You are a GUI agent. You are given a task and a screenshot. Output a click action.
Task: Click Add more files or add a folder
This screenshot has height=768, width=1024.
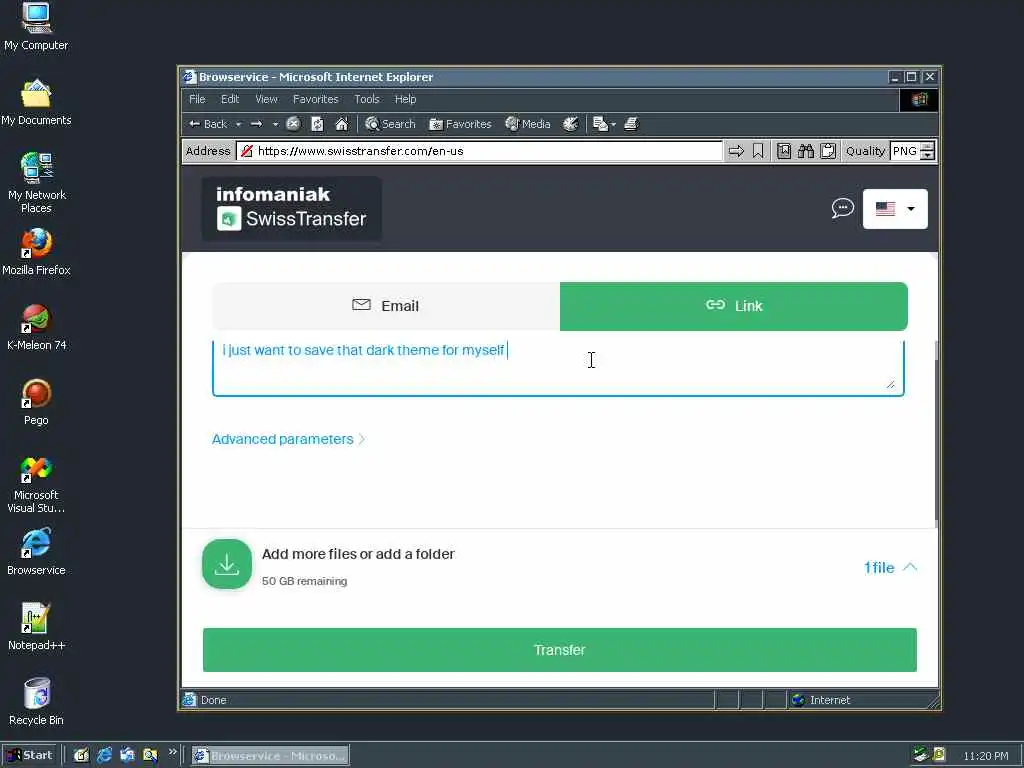[359, 554]
